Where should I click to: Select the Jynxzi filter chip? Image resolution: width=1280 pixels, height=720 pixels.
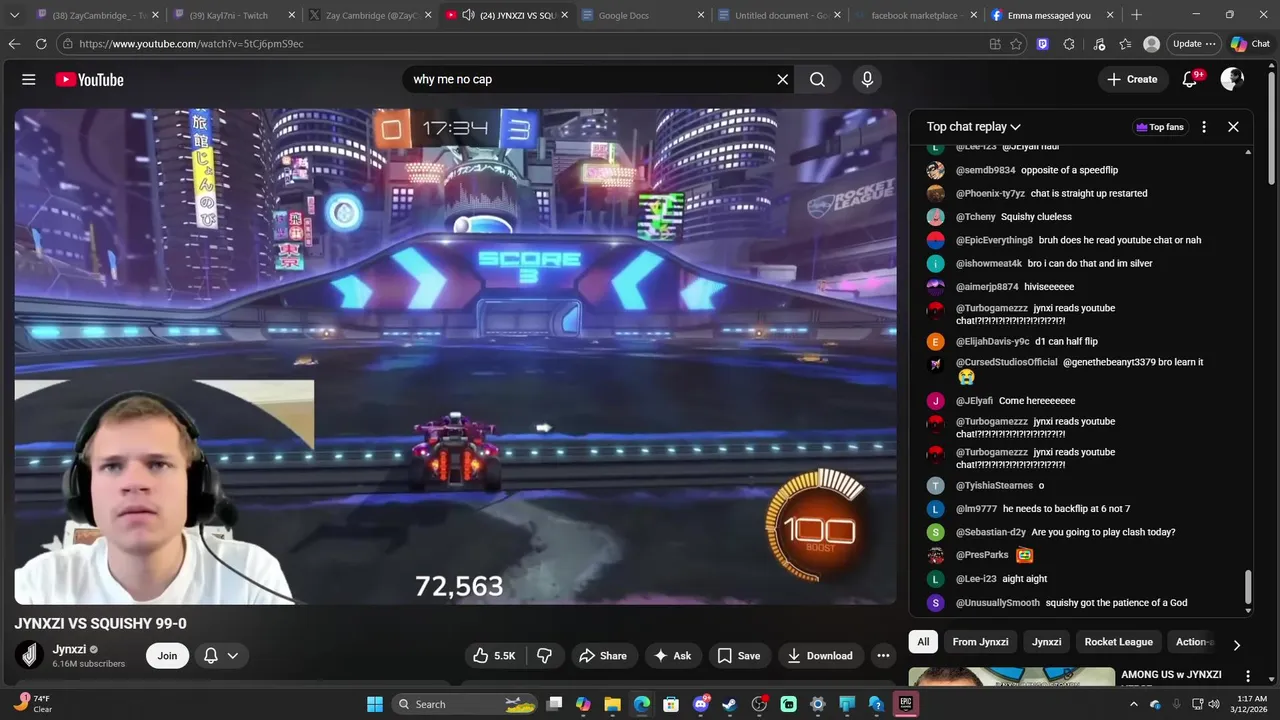1046,642
